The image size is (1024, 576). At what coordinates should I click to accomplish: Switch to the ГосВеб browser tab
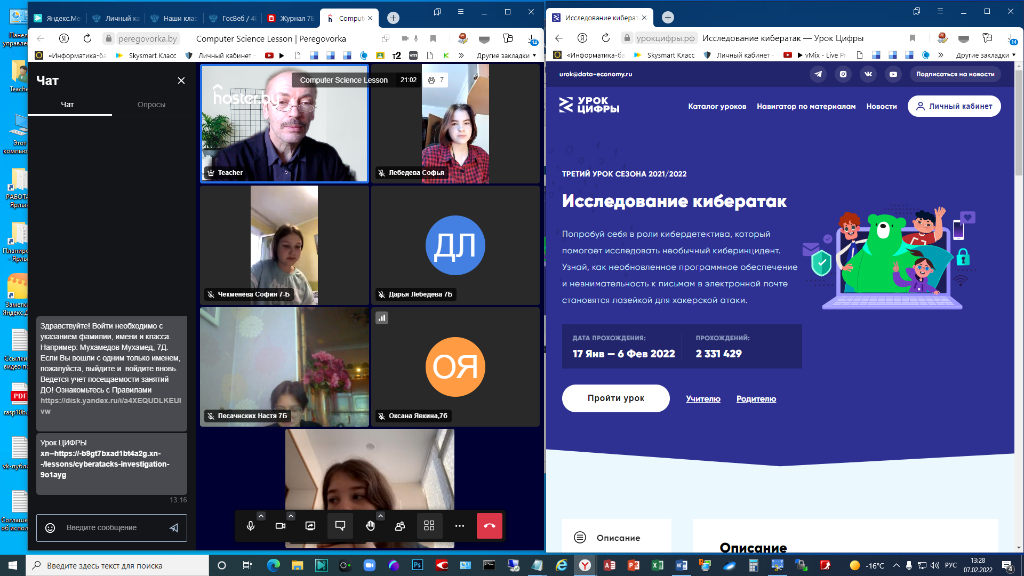(233, 18)
